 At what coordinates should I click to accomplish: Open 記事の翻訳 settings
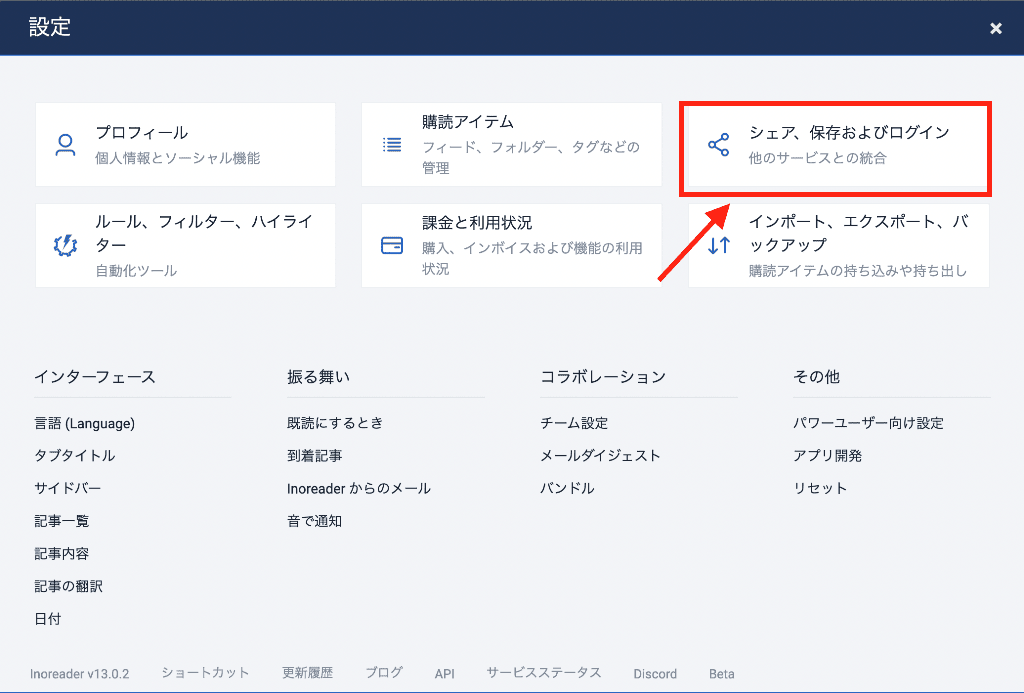coord(67,586)
